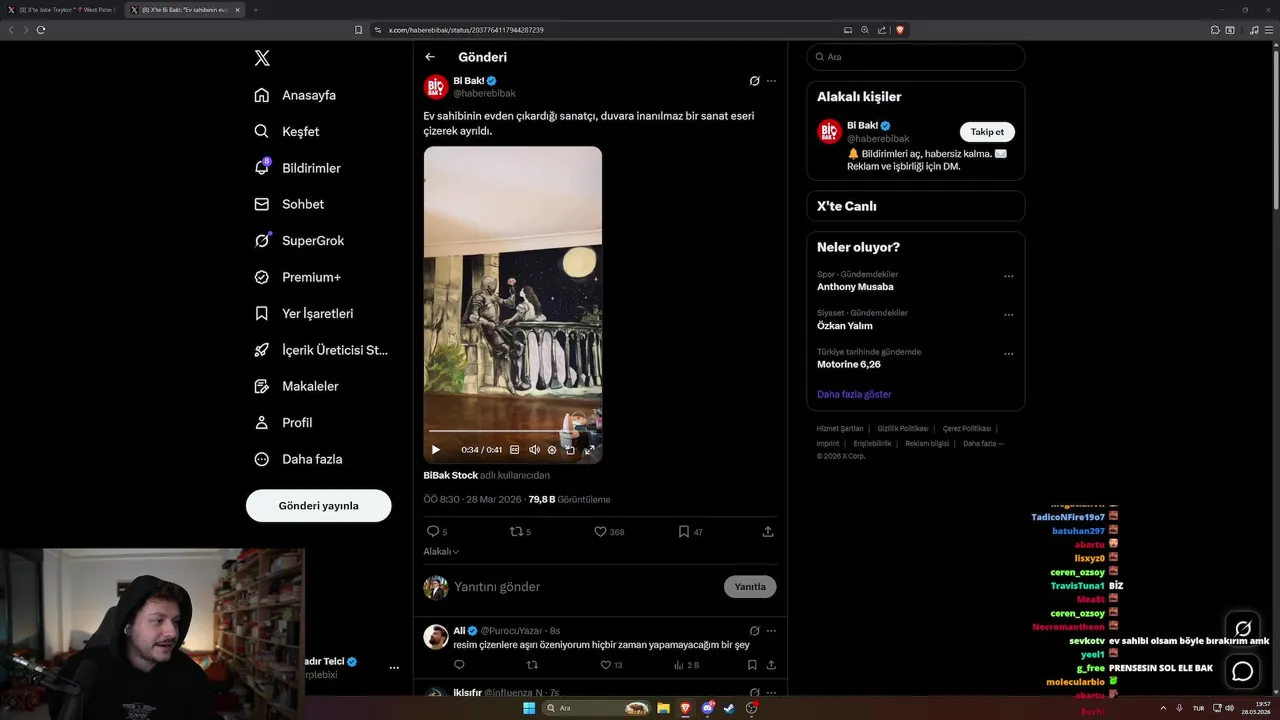Reload the page in browser
The height and width of the screenshot is (720, 1280).
pos(41,30)
